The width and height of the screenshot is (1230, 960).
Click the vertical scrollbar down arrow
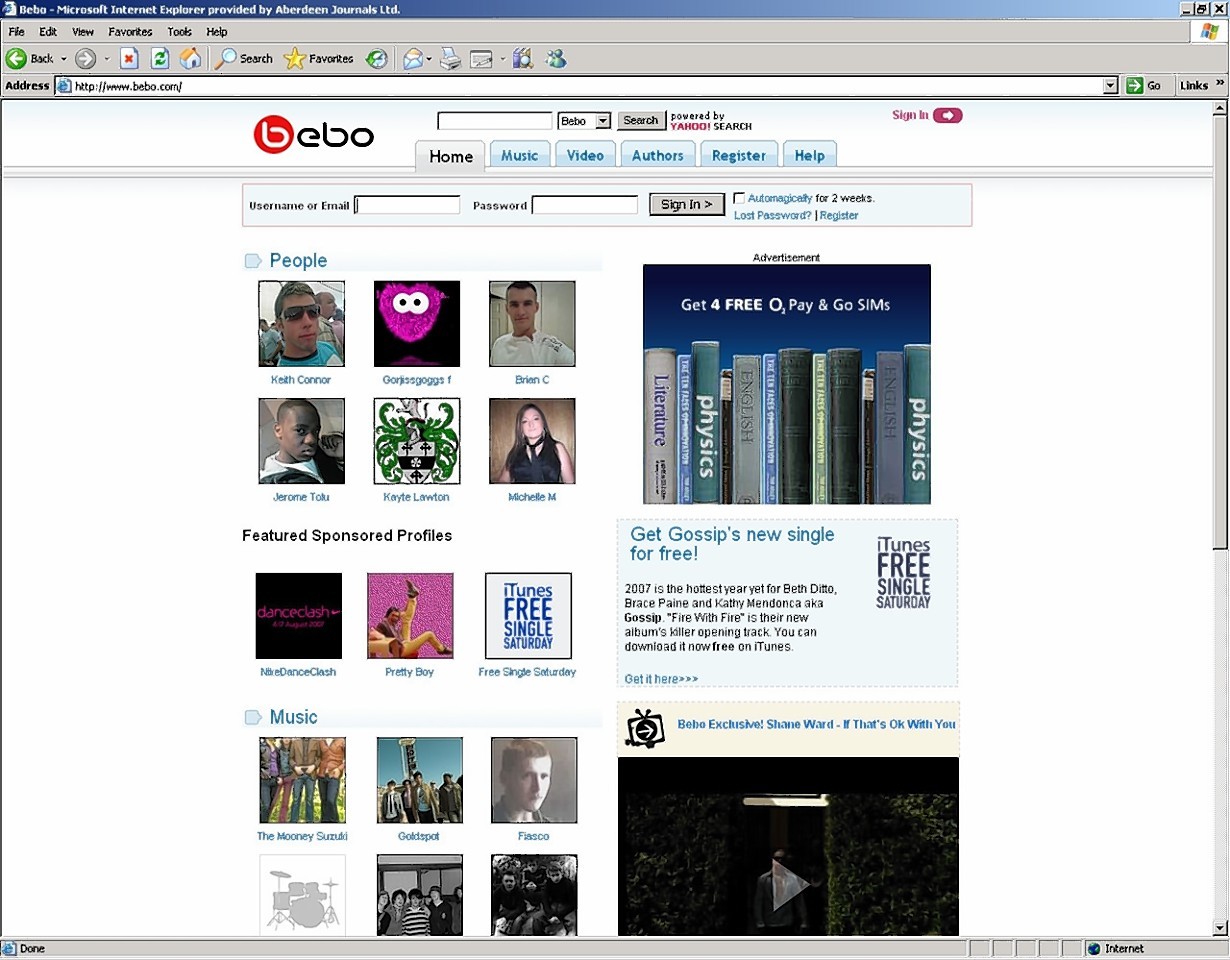coord(1221,928)
